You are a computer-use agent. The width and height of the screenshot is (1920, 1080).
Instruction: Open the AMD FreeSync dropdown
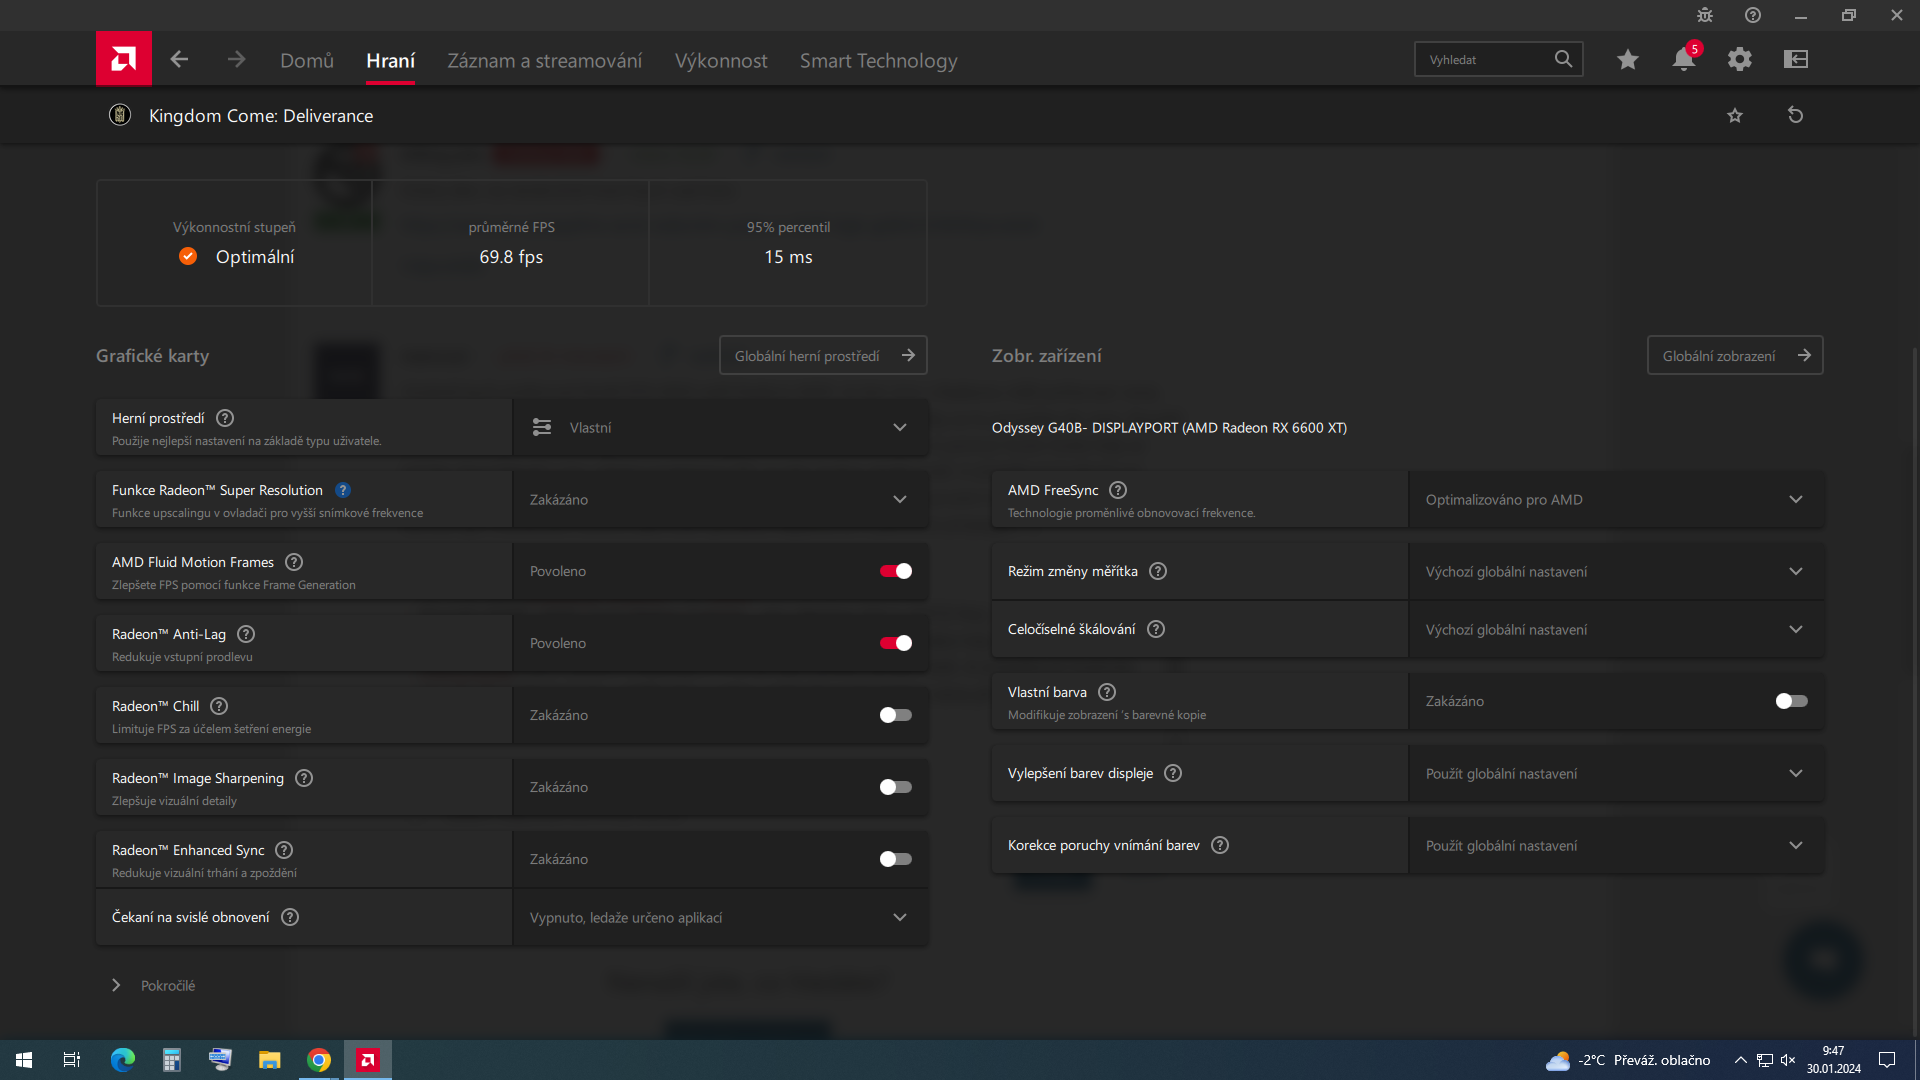click(x=1615, y=499)
